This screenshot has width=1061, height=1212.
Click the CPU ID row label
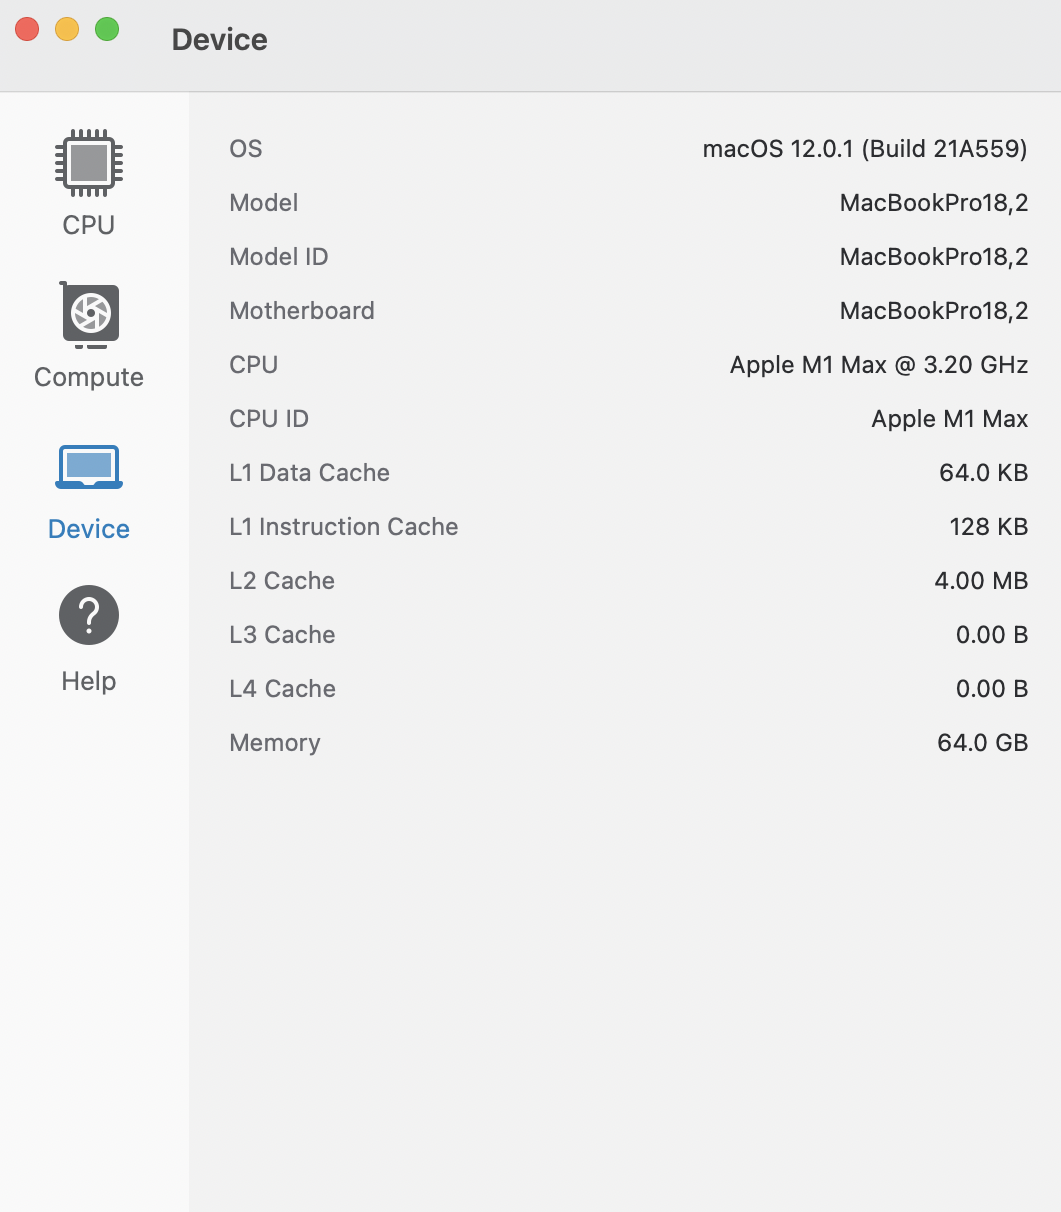tap(269, 419)
